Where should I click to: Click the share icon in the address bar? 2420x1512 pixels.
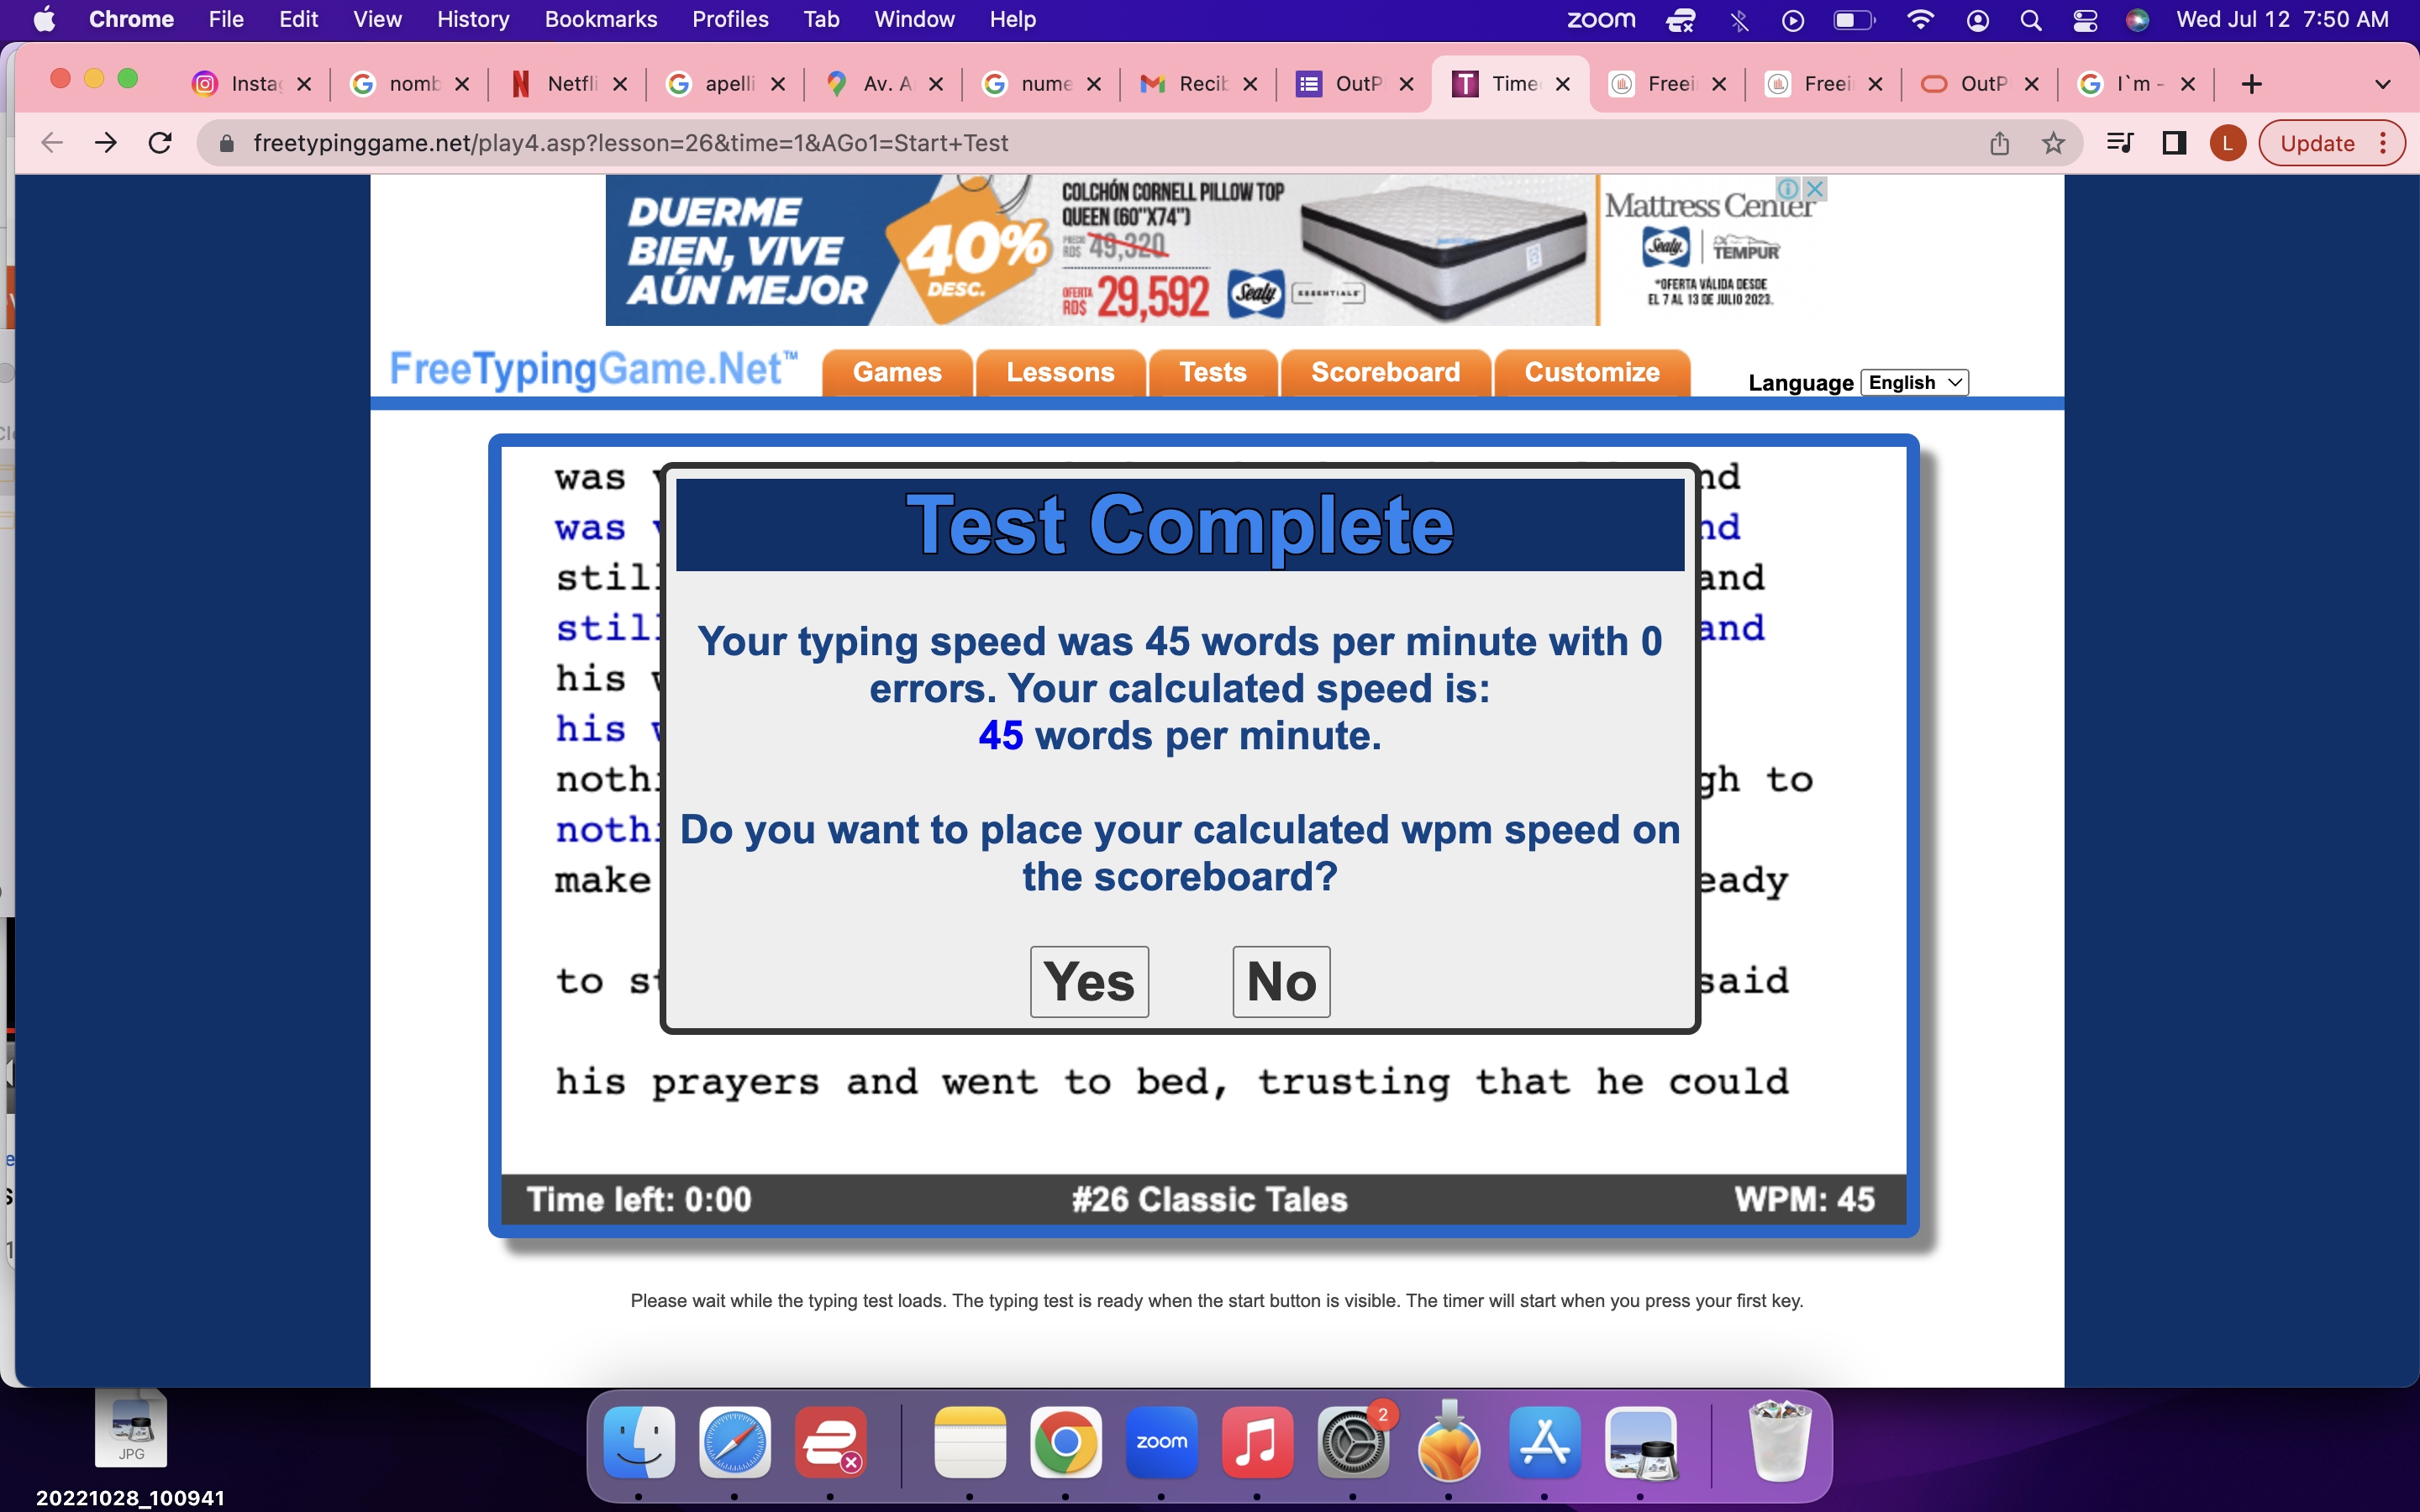[x=1999, y=143]
